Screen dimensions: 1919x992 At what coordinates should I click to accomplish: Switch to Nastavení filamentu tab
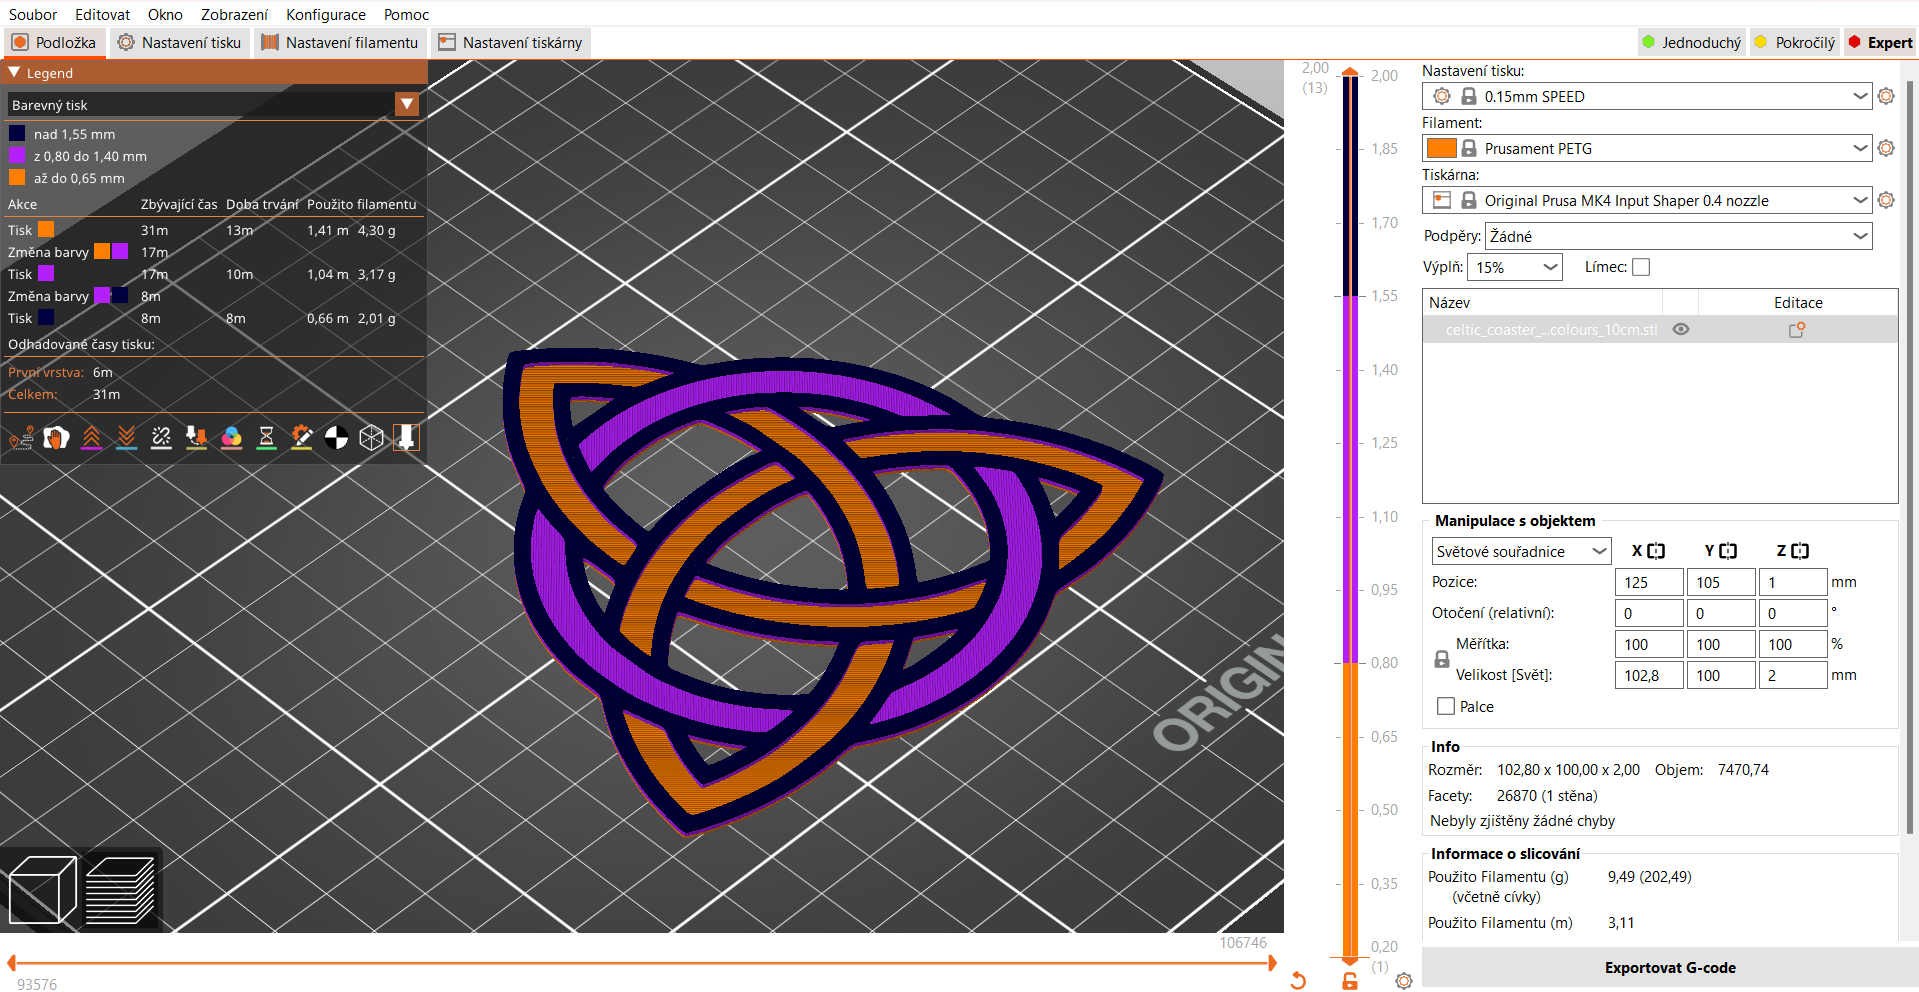[x=340, y=42]
